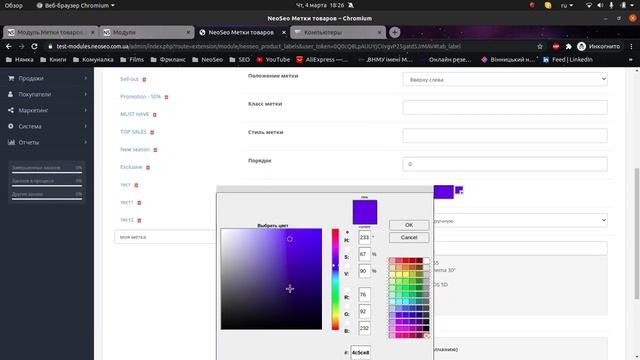This screenshot has height=360, width=640.
Task: Click the vertical rainbow hue slider
Action: [x=335, y=279]
